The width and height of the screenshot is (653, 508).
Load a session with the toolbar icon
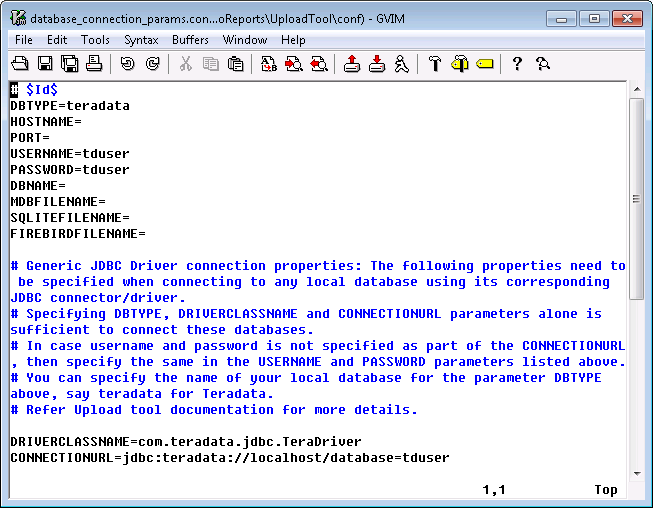351,64
